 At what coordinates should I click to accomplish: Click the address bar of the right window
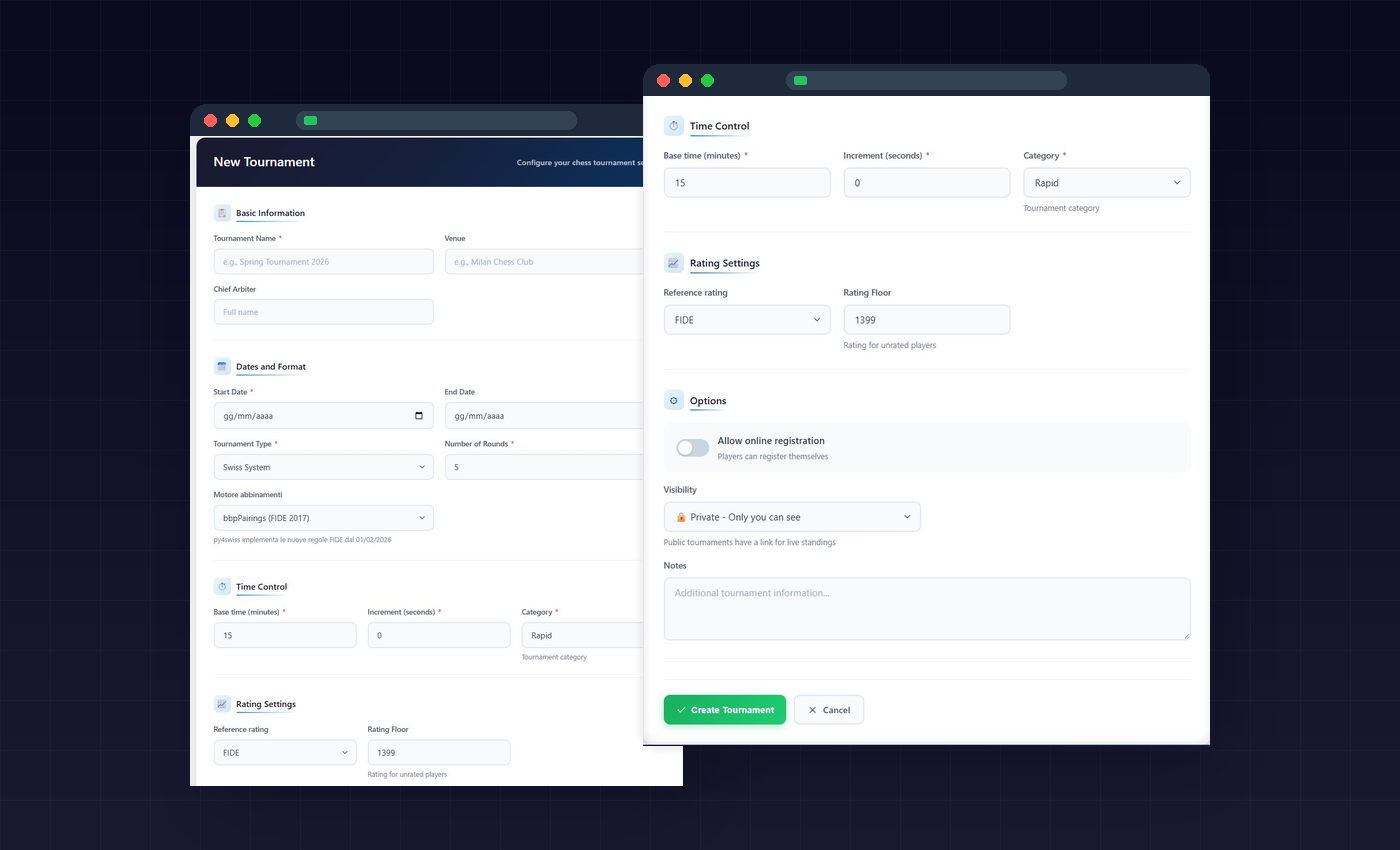[926, 81]
